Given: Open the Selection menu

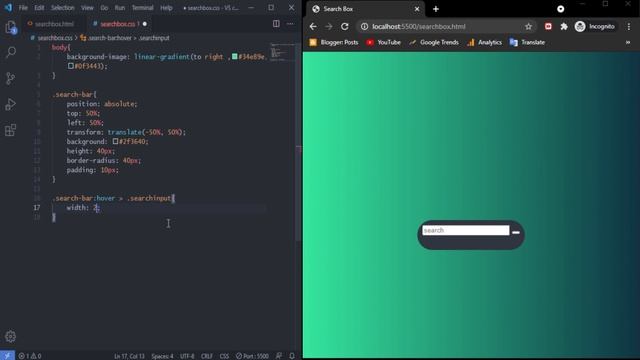Looking at the screenshot, I should tap(62, 8).
